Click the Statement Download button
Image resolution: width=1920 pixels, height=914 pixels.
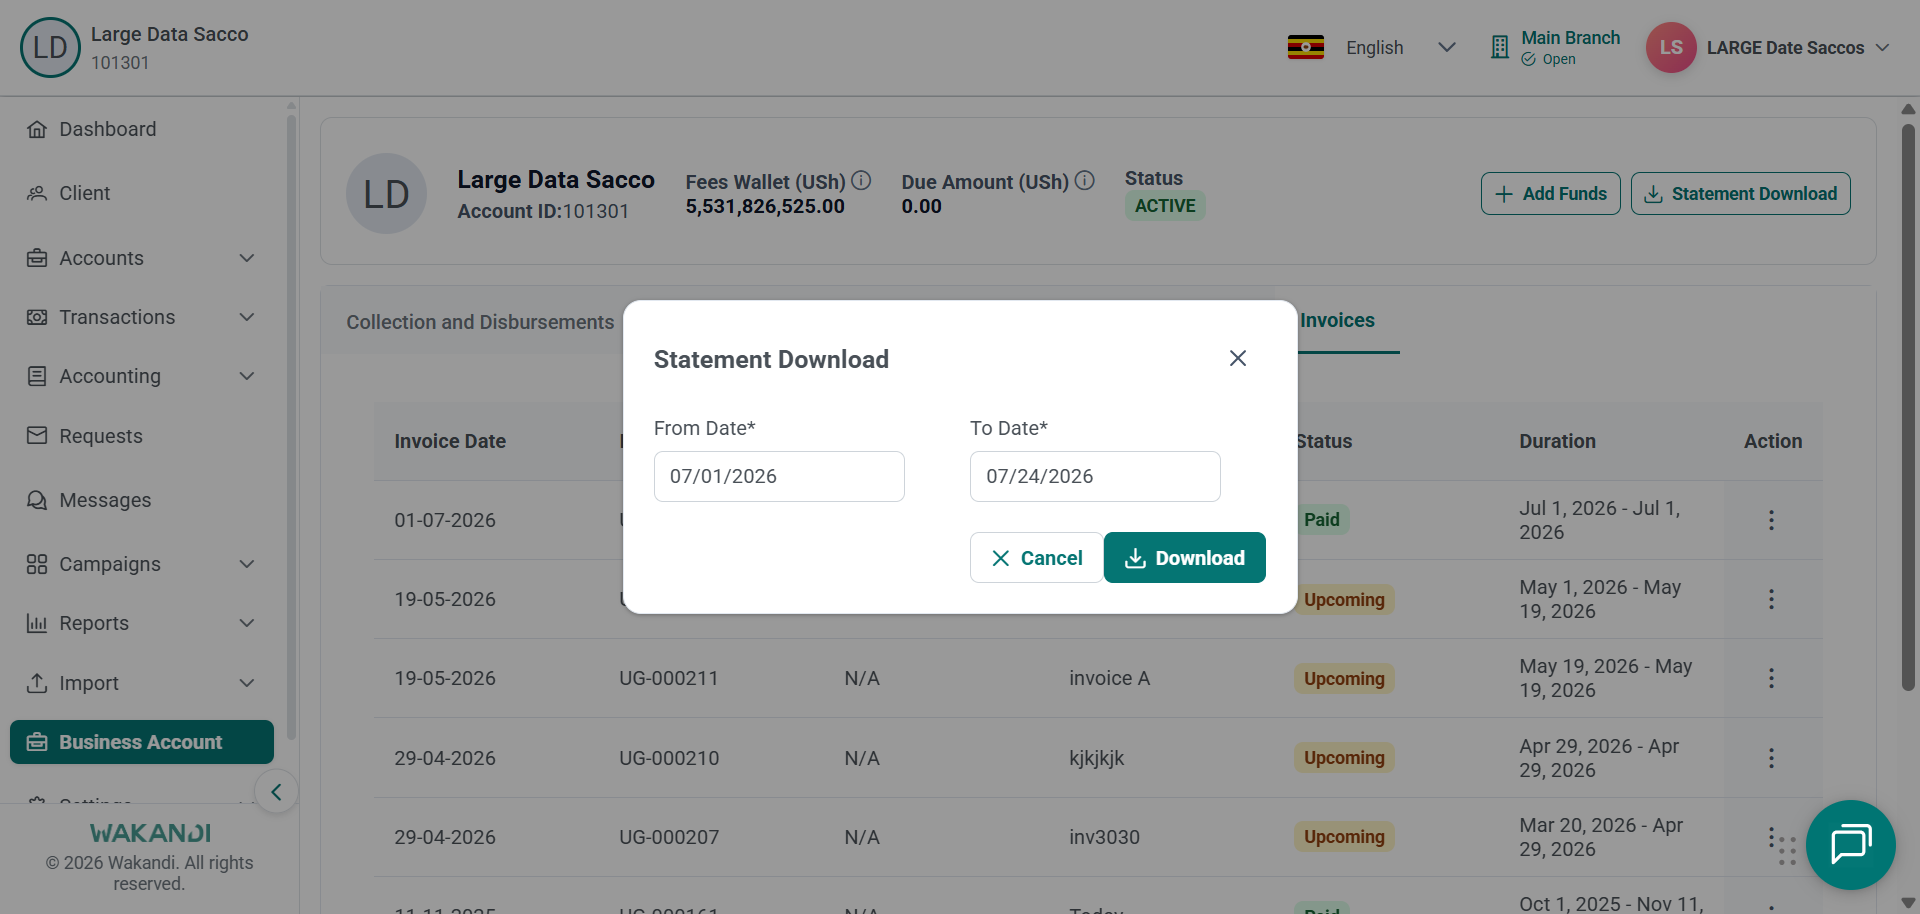click(x=1740, y=194)
